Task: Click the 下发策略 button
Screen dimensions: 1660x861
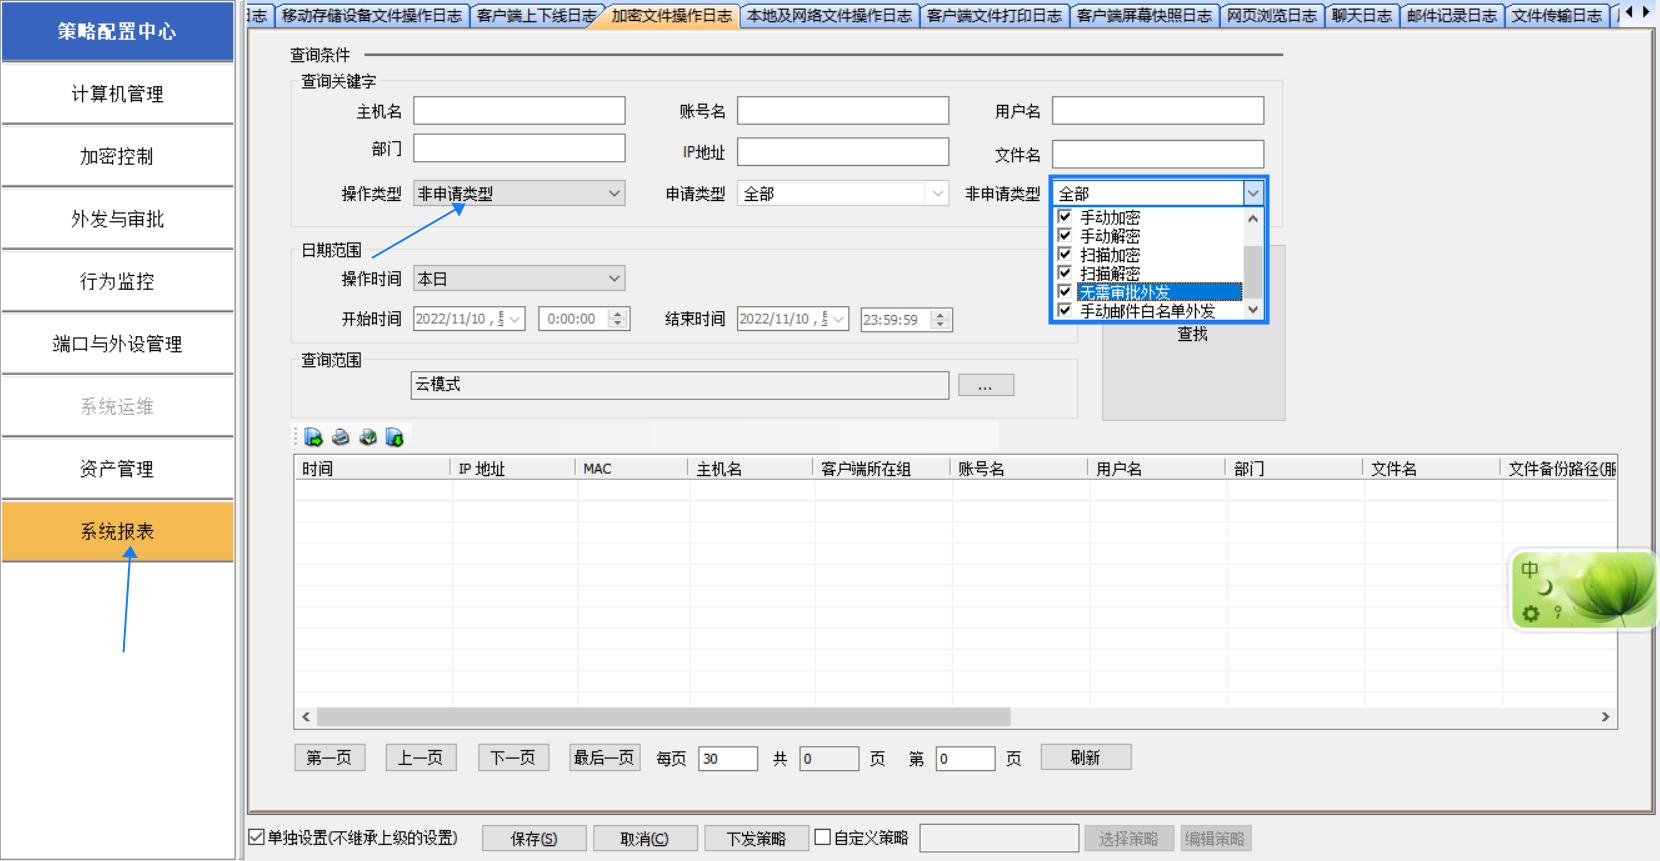Action: pos(756,839)
